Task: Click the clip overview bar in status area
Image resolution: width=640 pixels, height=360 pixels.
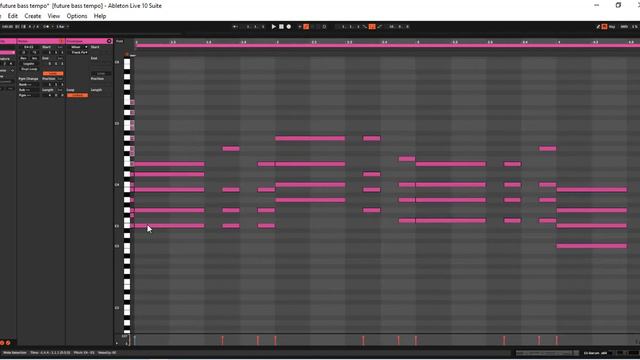Action: (547, 353)
